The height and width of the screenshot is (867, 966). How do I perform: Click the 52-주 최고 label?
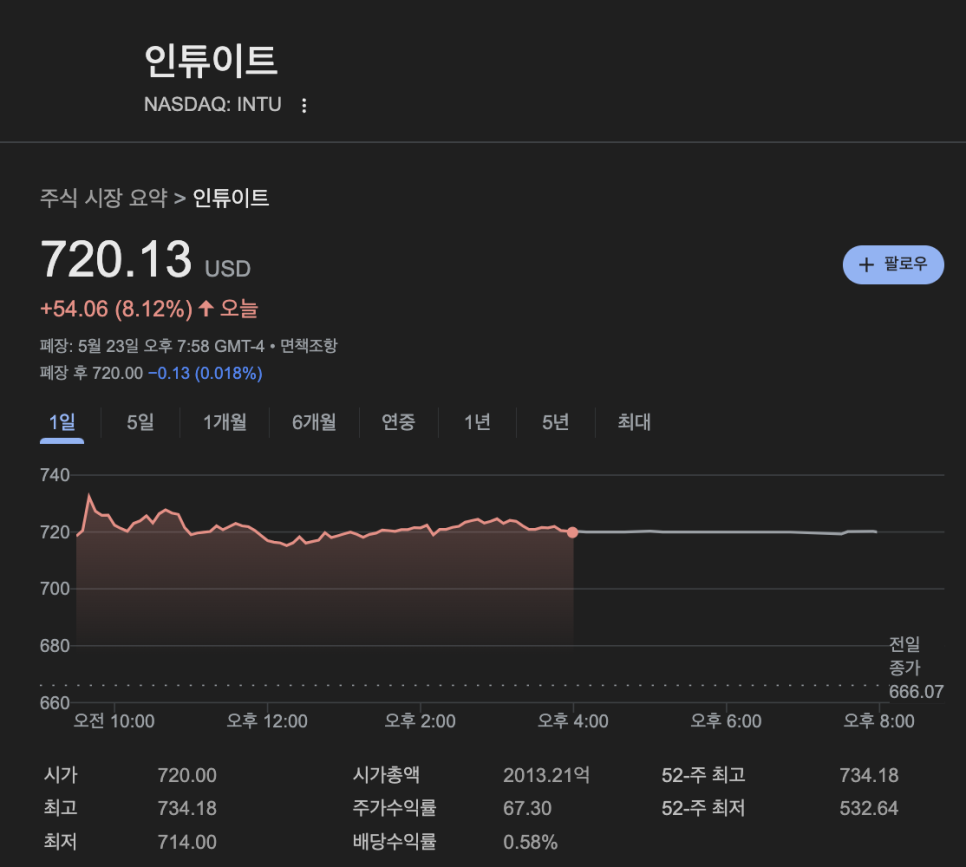click(x=703, y=775)
